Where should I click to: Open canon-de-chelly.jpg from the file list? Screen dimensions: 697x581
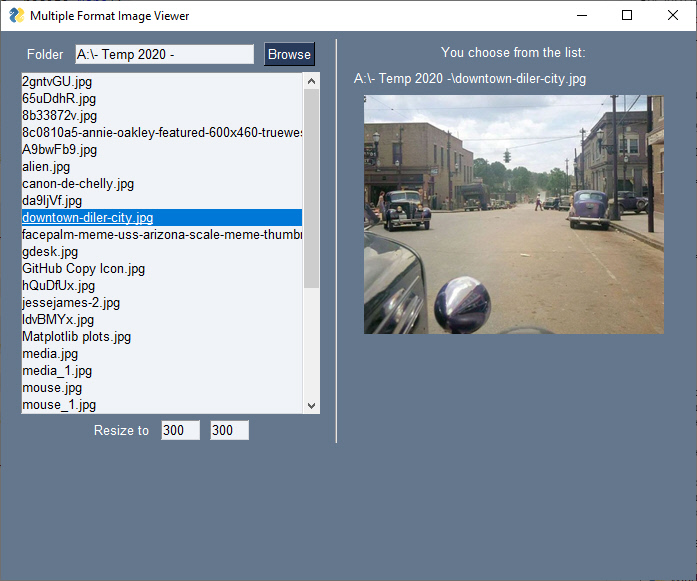78,183
